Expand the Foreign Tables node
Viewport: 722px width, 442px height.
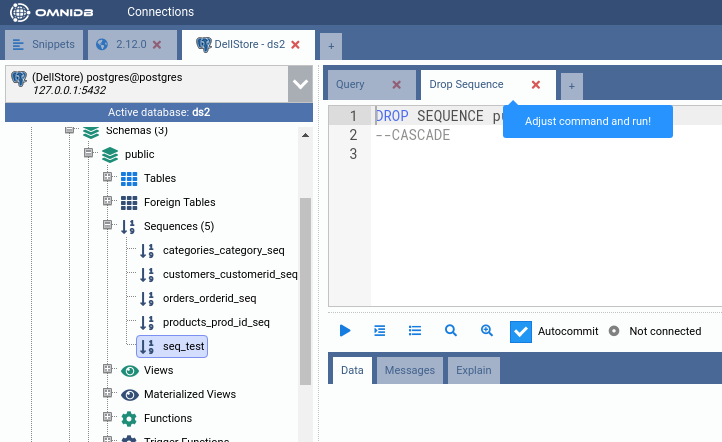108,201
